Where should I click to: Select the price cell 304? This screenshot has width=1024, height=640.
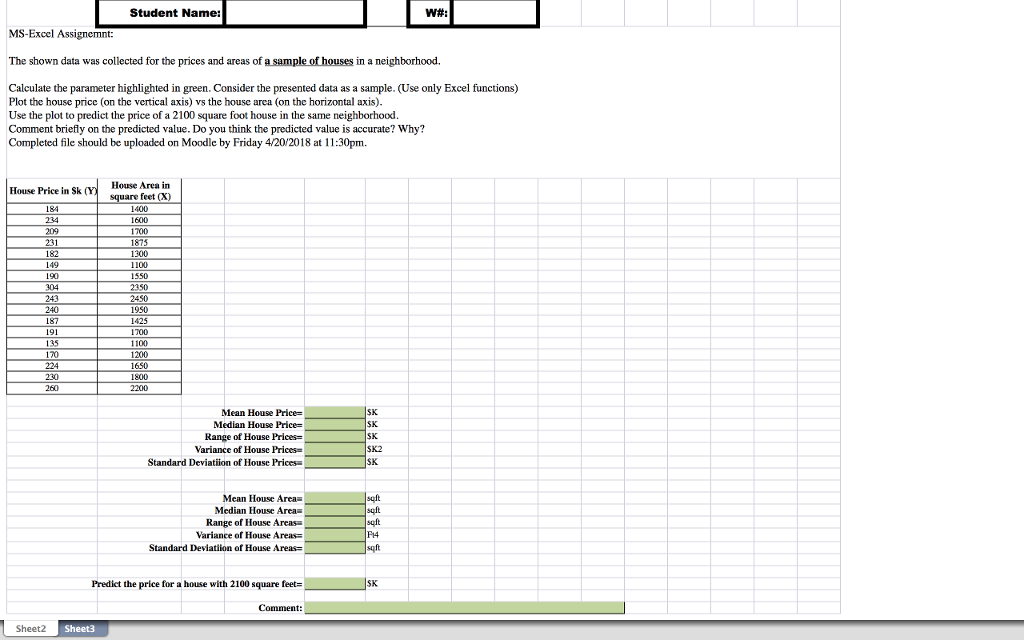point(52,287)
